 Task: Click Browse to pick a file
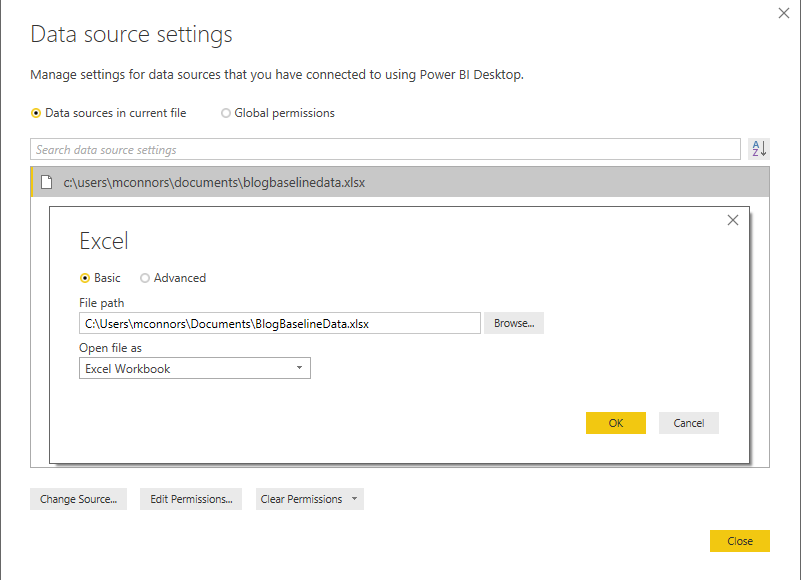513,323
